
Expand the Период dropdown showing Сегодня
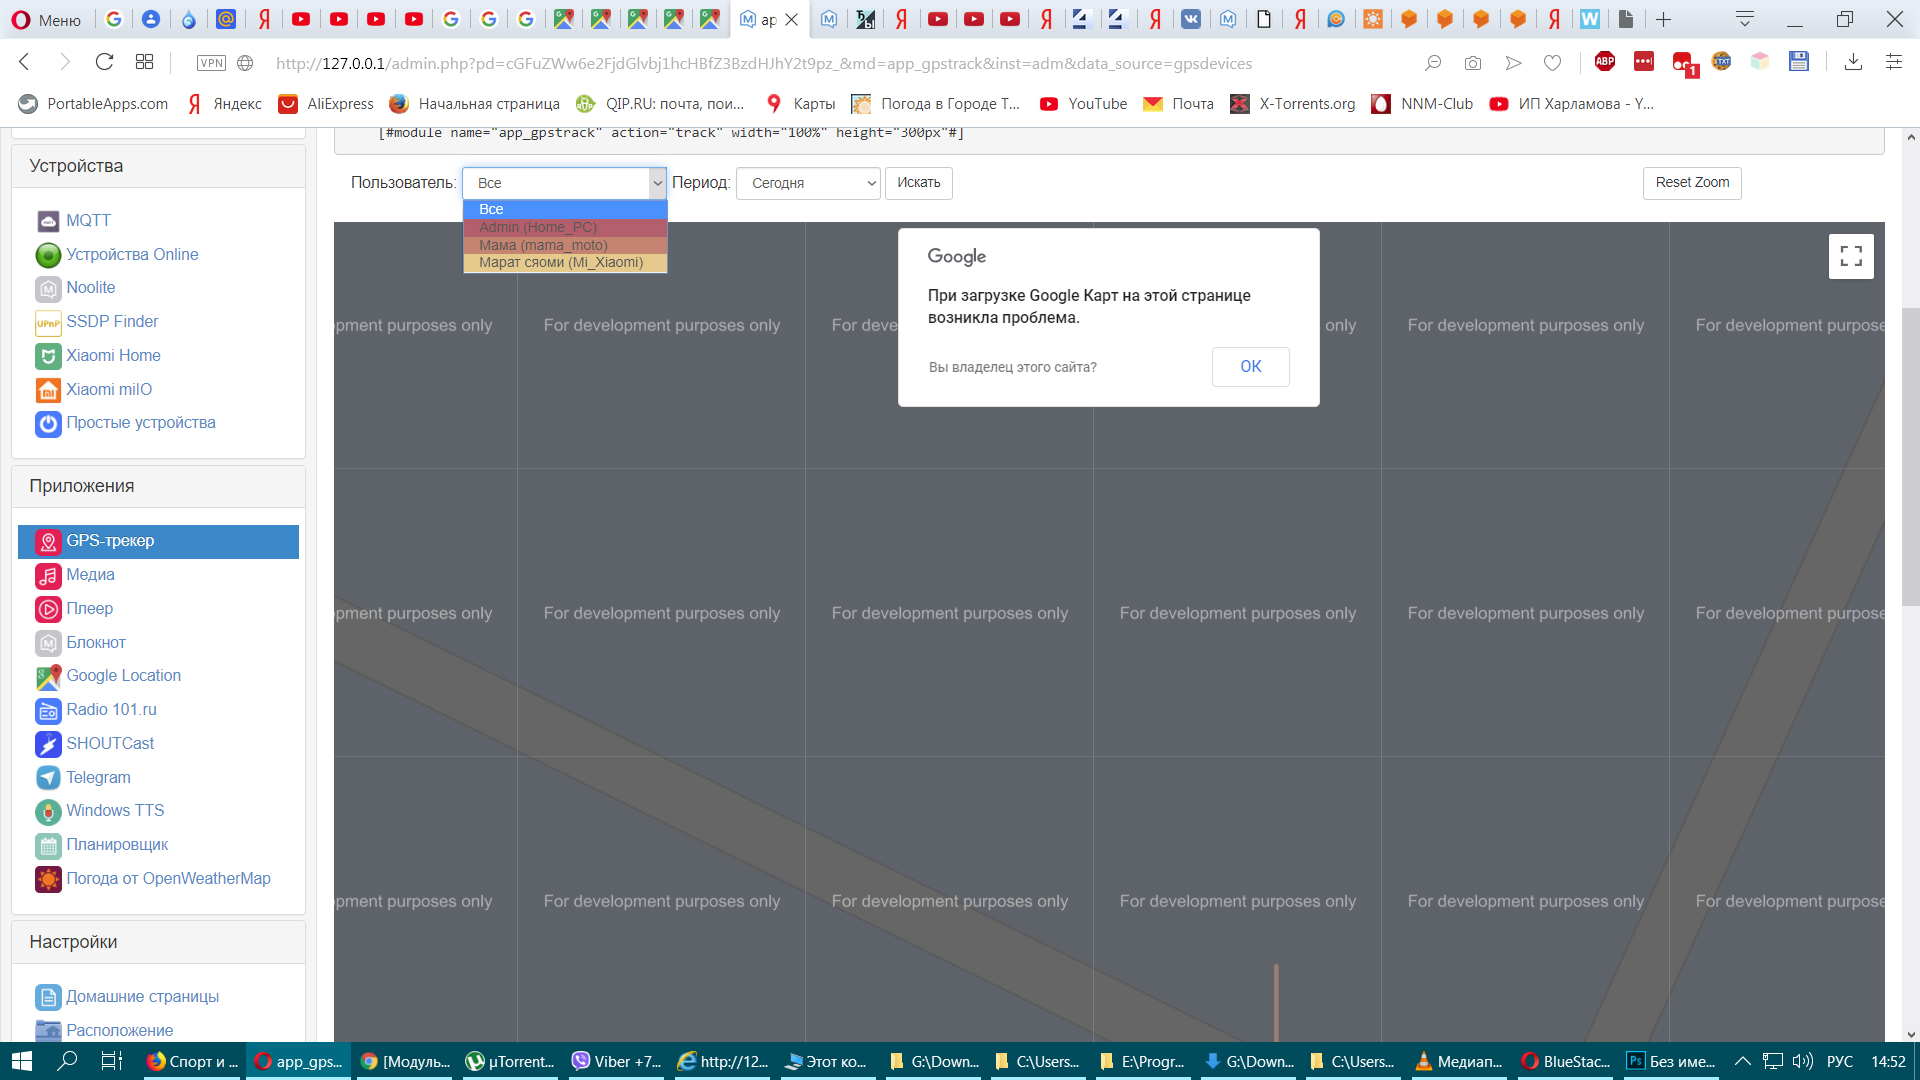click(808, 183)
